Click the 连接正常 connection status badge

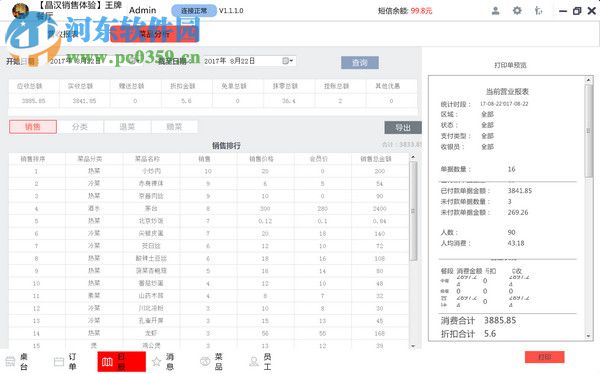click(x=194, y=11)
